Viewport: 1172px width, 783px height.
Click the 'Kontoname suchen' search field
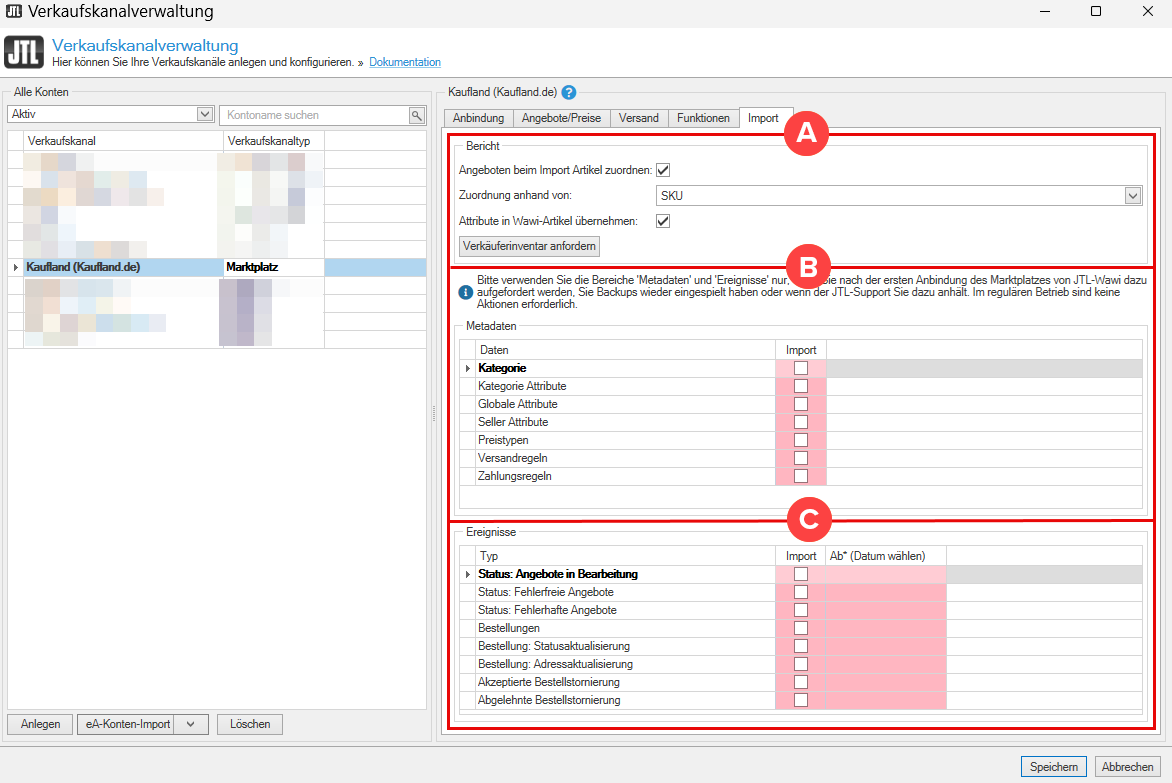point(314,115)
